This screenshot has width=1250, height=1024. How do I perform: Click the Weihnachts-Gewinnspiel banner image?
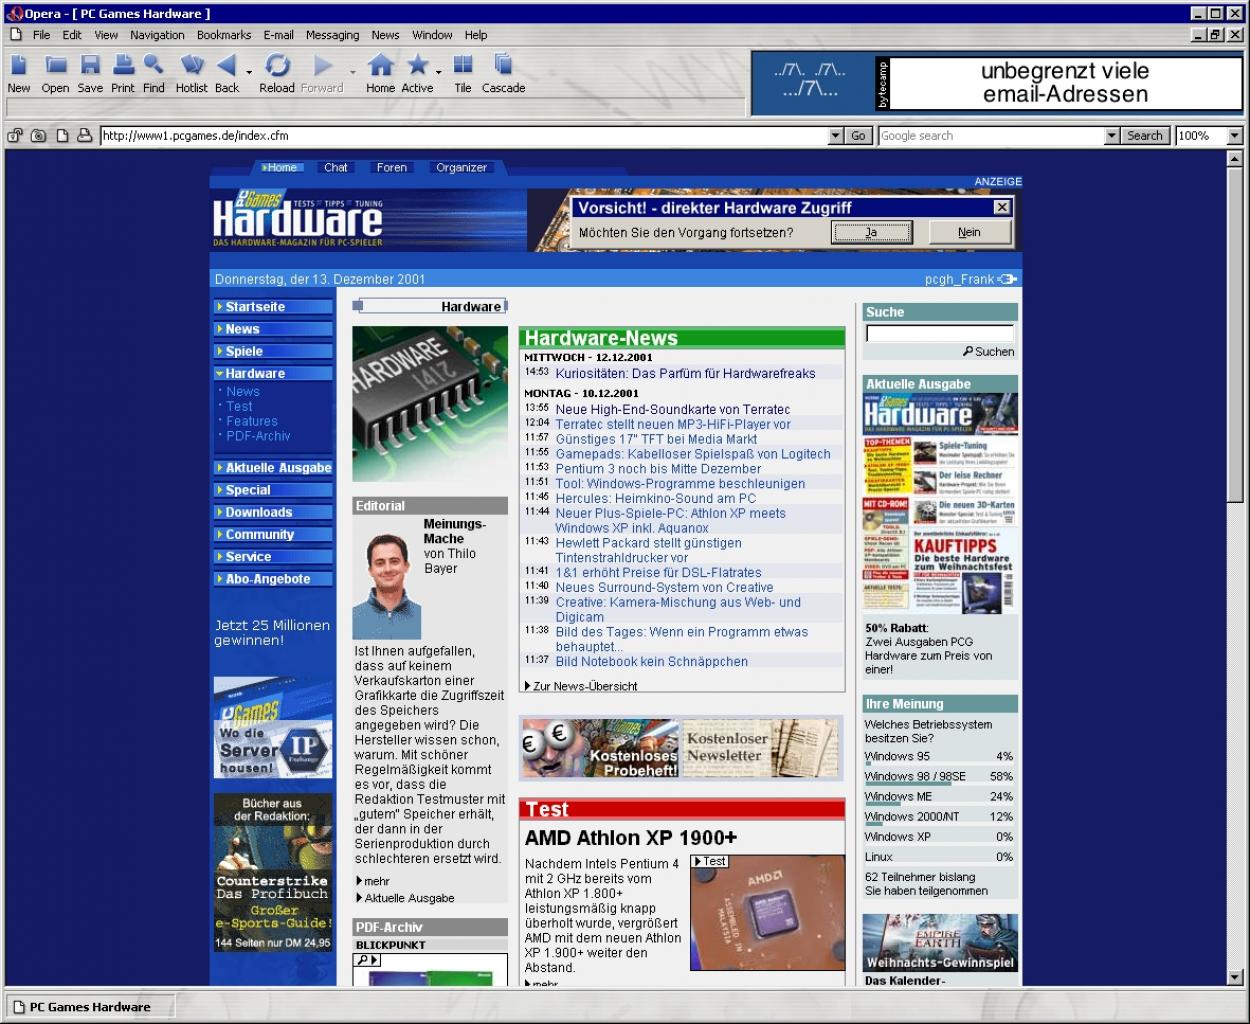940,942
